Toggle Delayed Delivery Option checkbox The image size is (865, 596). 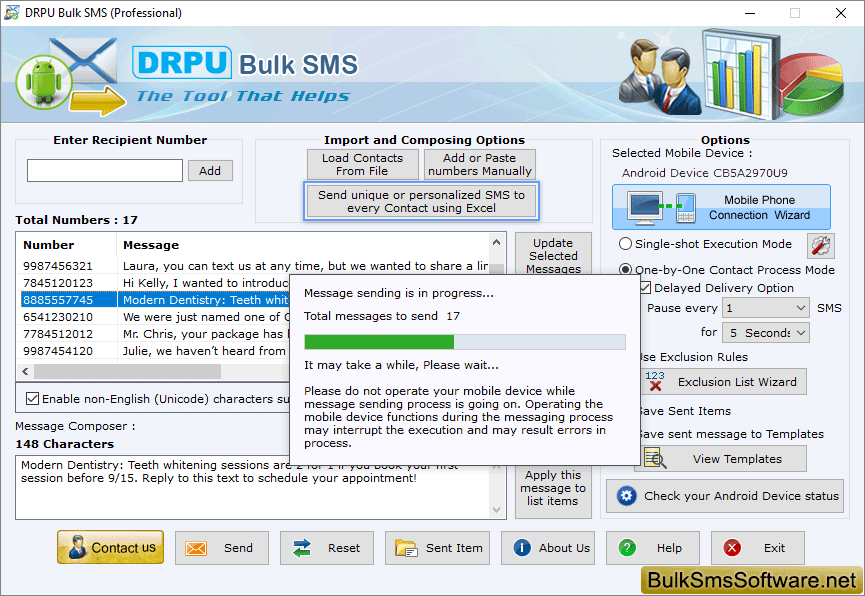pyautogui.click(x=645, y=288)
